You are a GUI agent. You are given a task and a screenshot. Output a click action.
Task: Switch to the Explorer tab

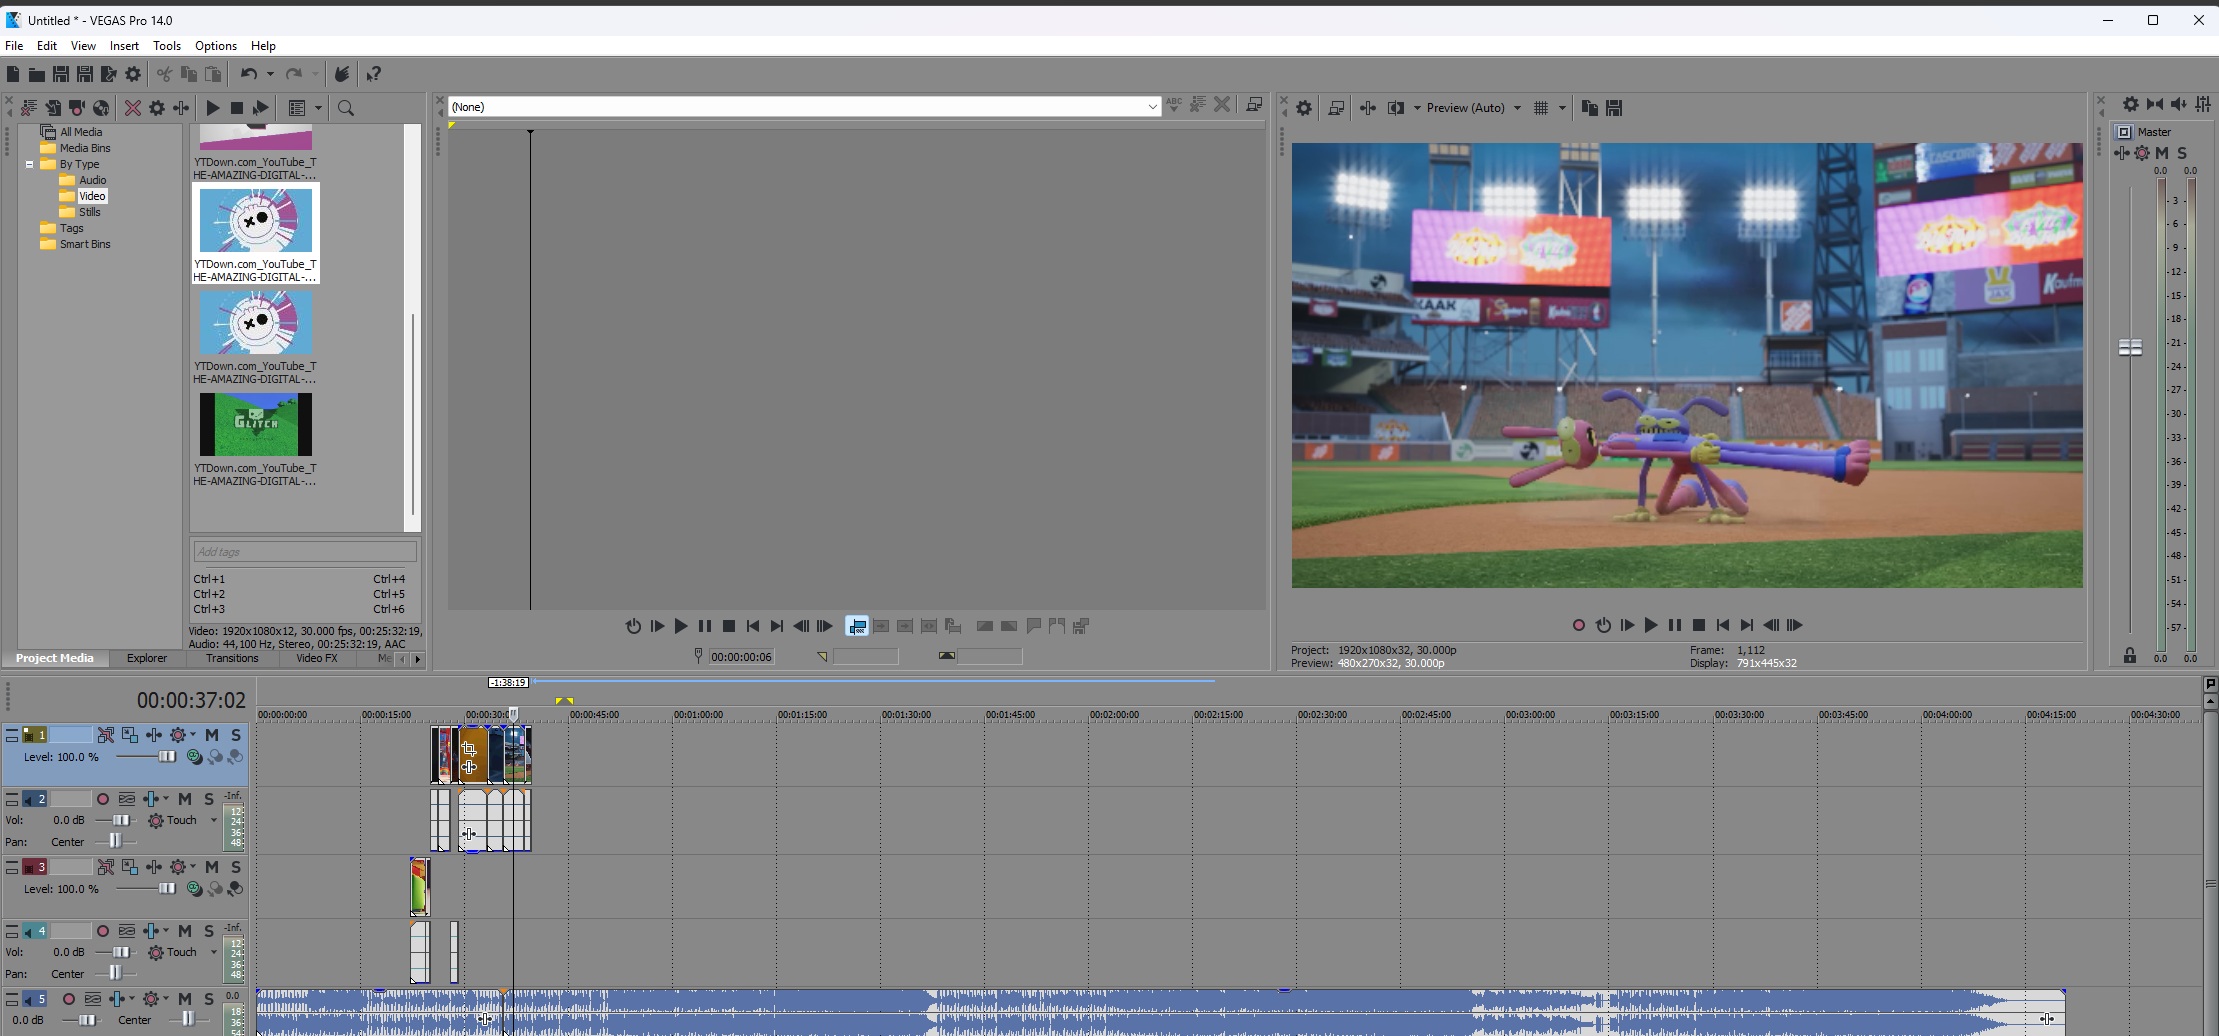click(147, 658)
